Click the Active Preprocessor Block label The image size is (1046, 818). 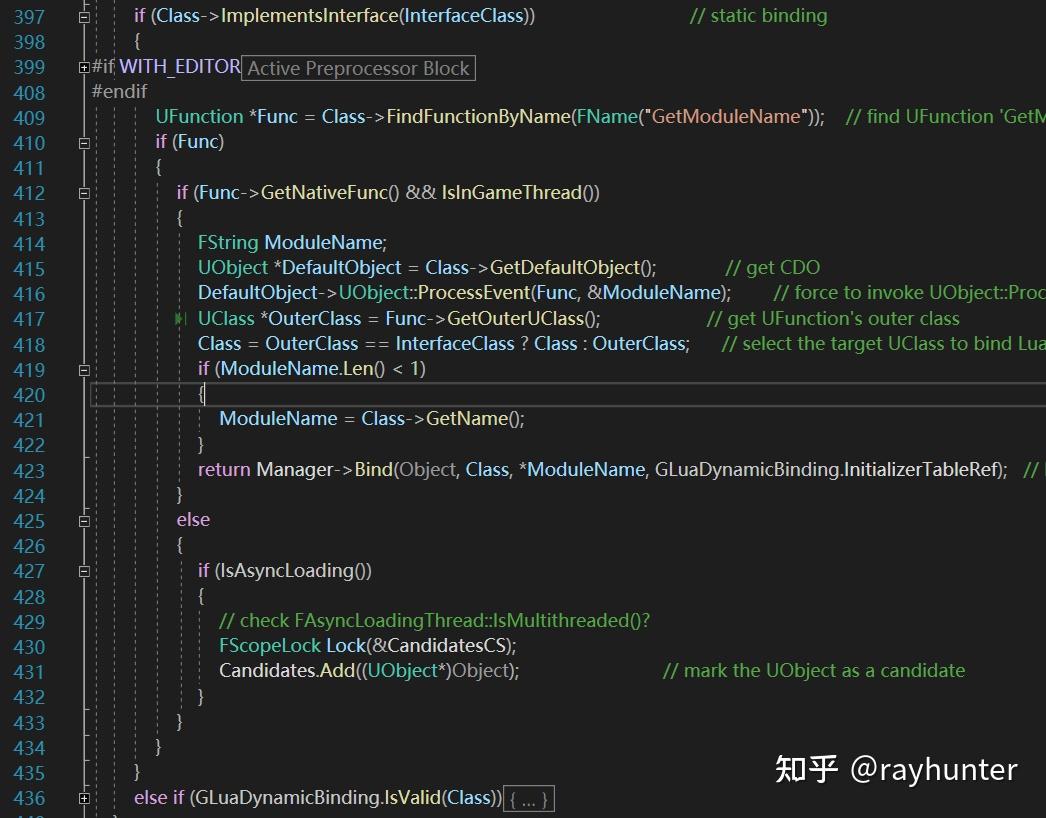point(357,68)
